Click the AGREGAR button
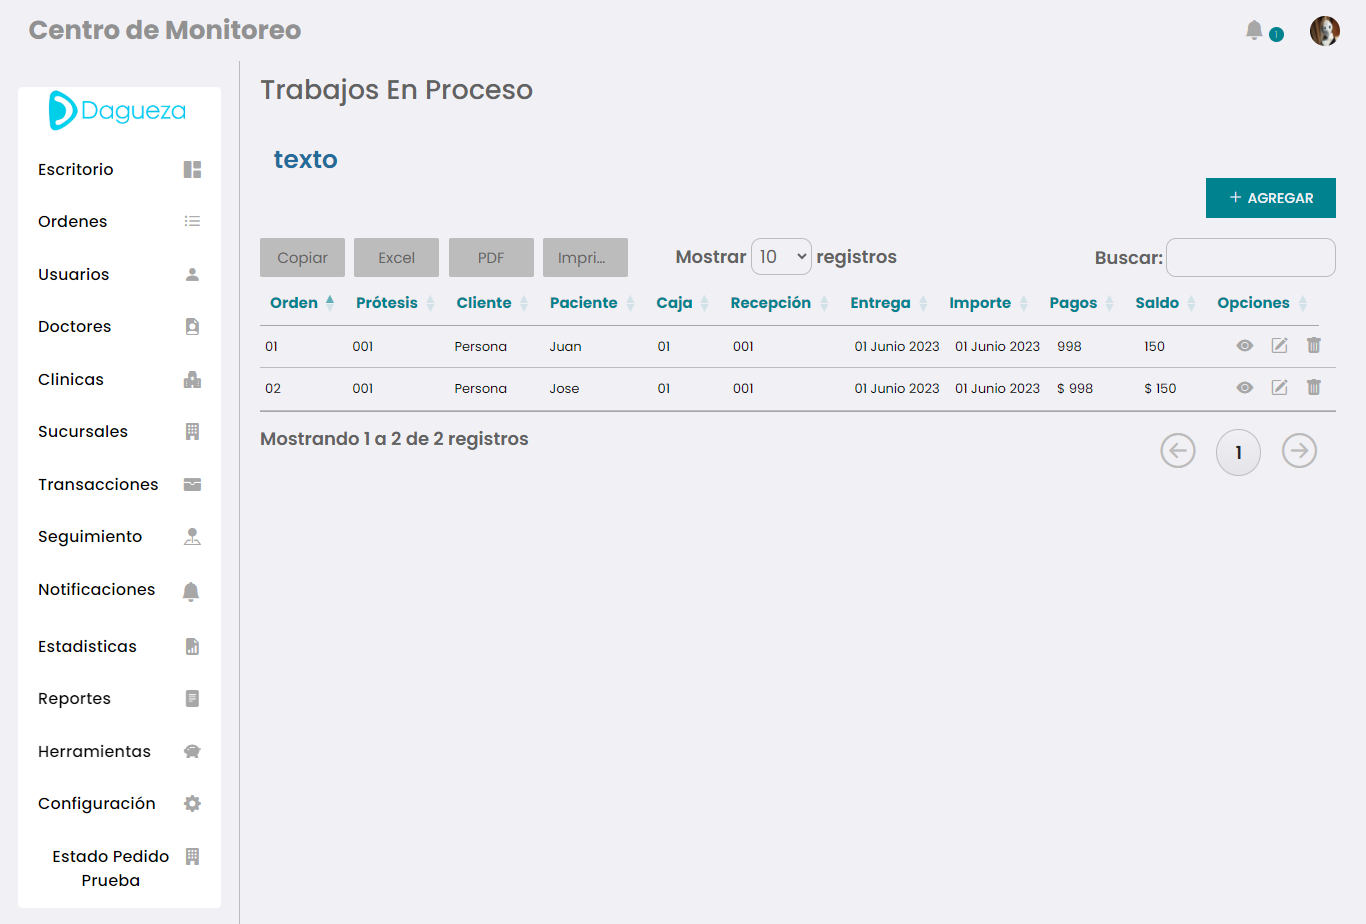The width and height of the screenshot is (1366, 924). pos(1270,198)
